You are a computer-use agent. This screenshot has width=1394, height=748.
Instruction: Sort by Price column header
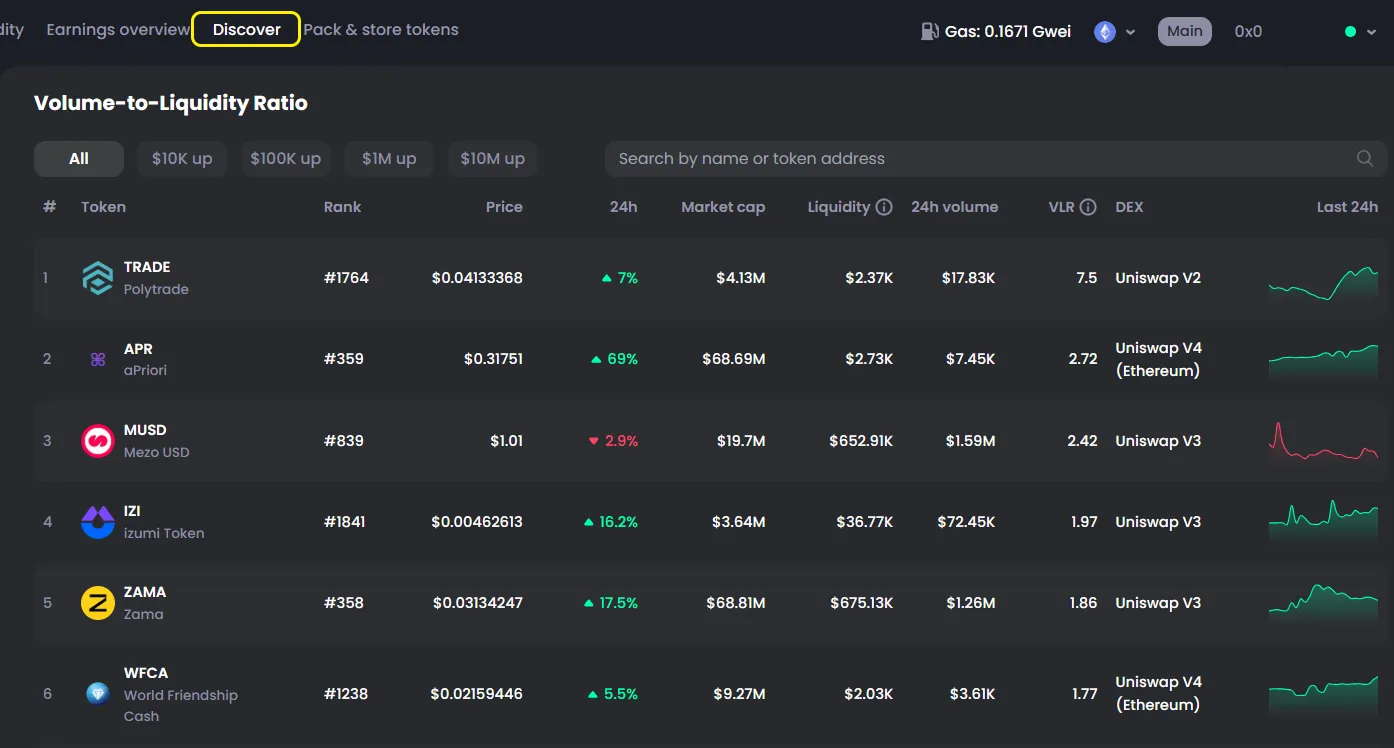pyautogui.click(x=504, y=207)
